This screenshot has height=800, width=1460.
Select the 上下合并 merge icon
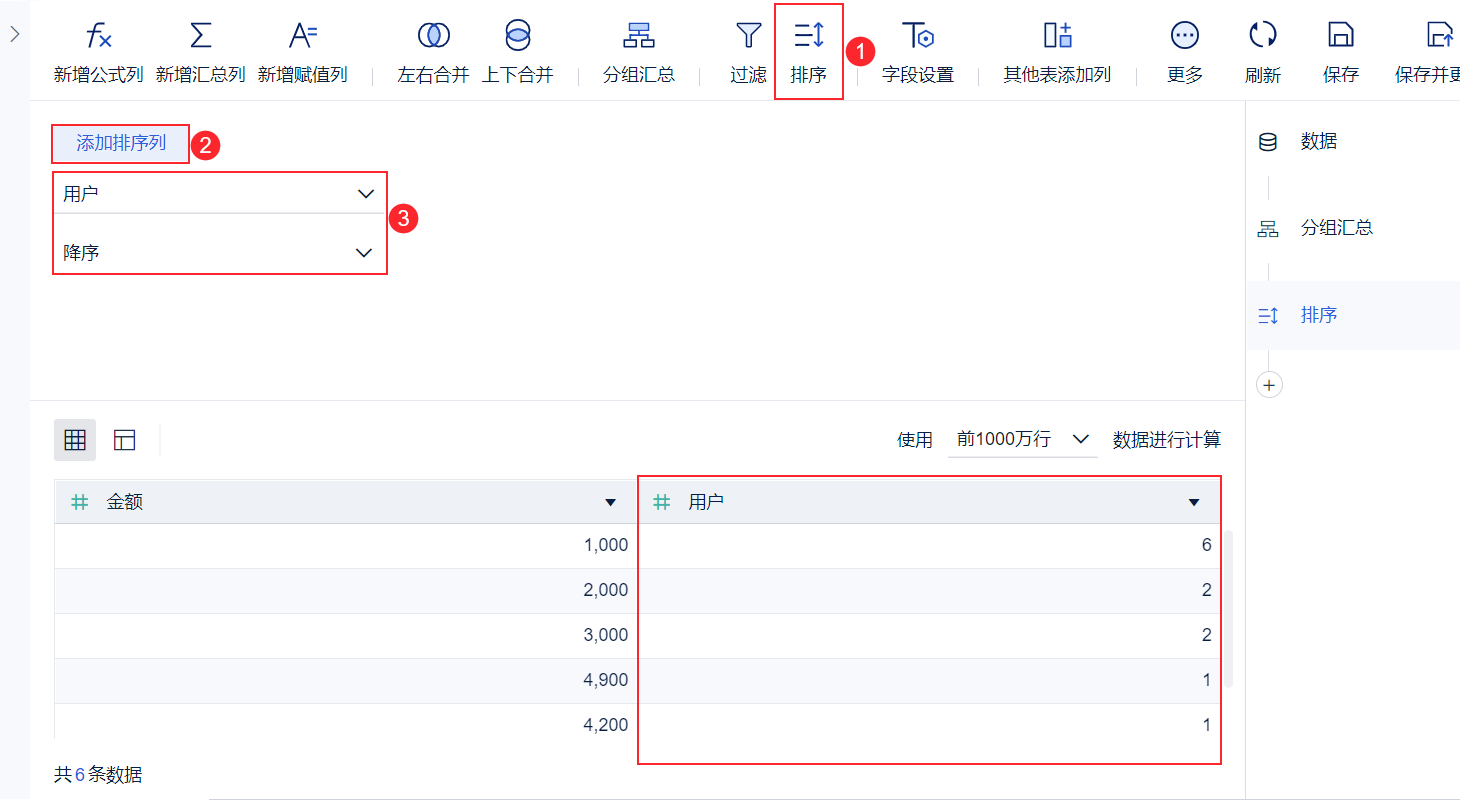(518, 37)
